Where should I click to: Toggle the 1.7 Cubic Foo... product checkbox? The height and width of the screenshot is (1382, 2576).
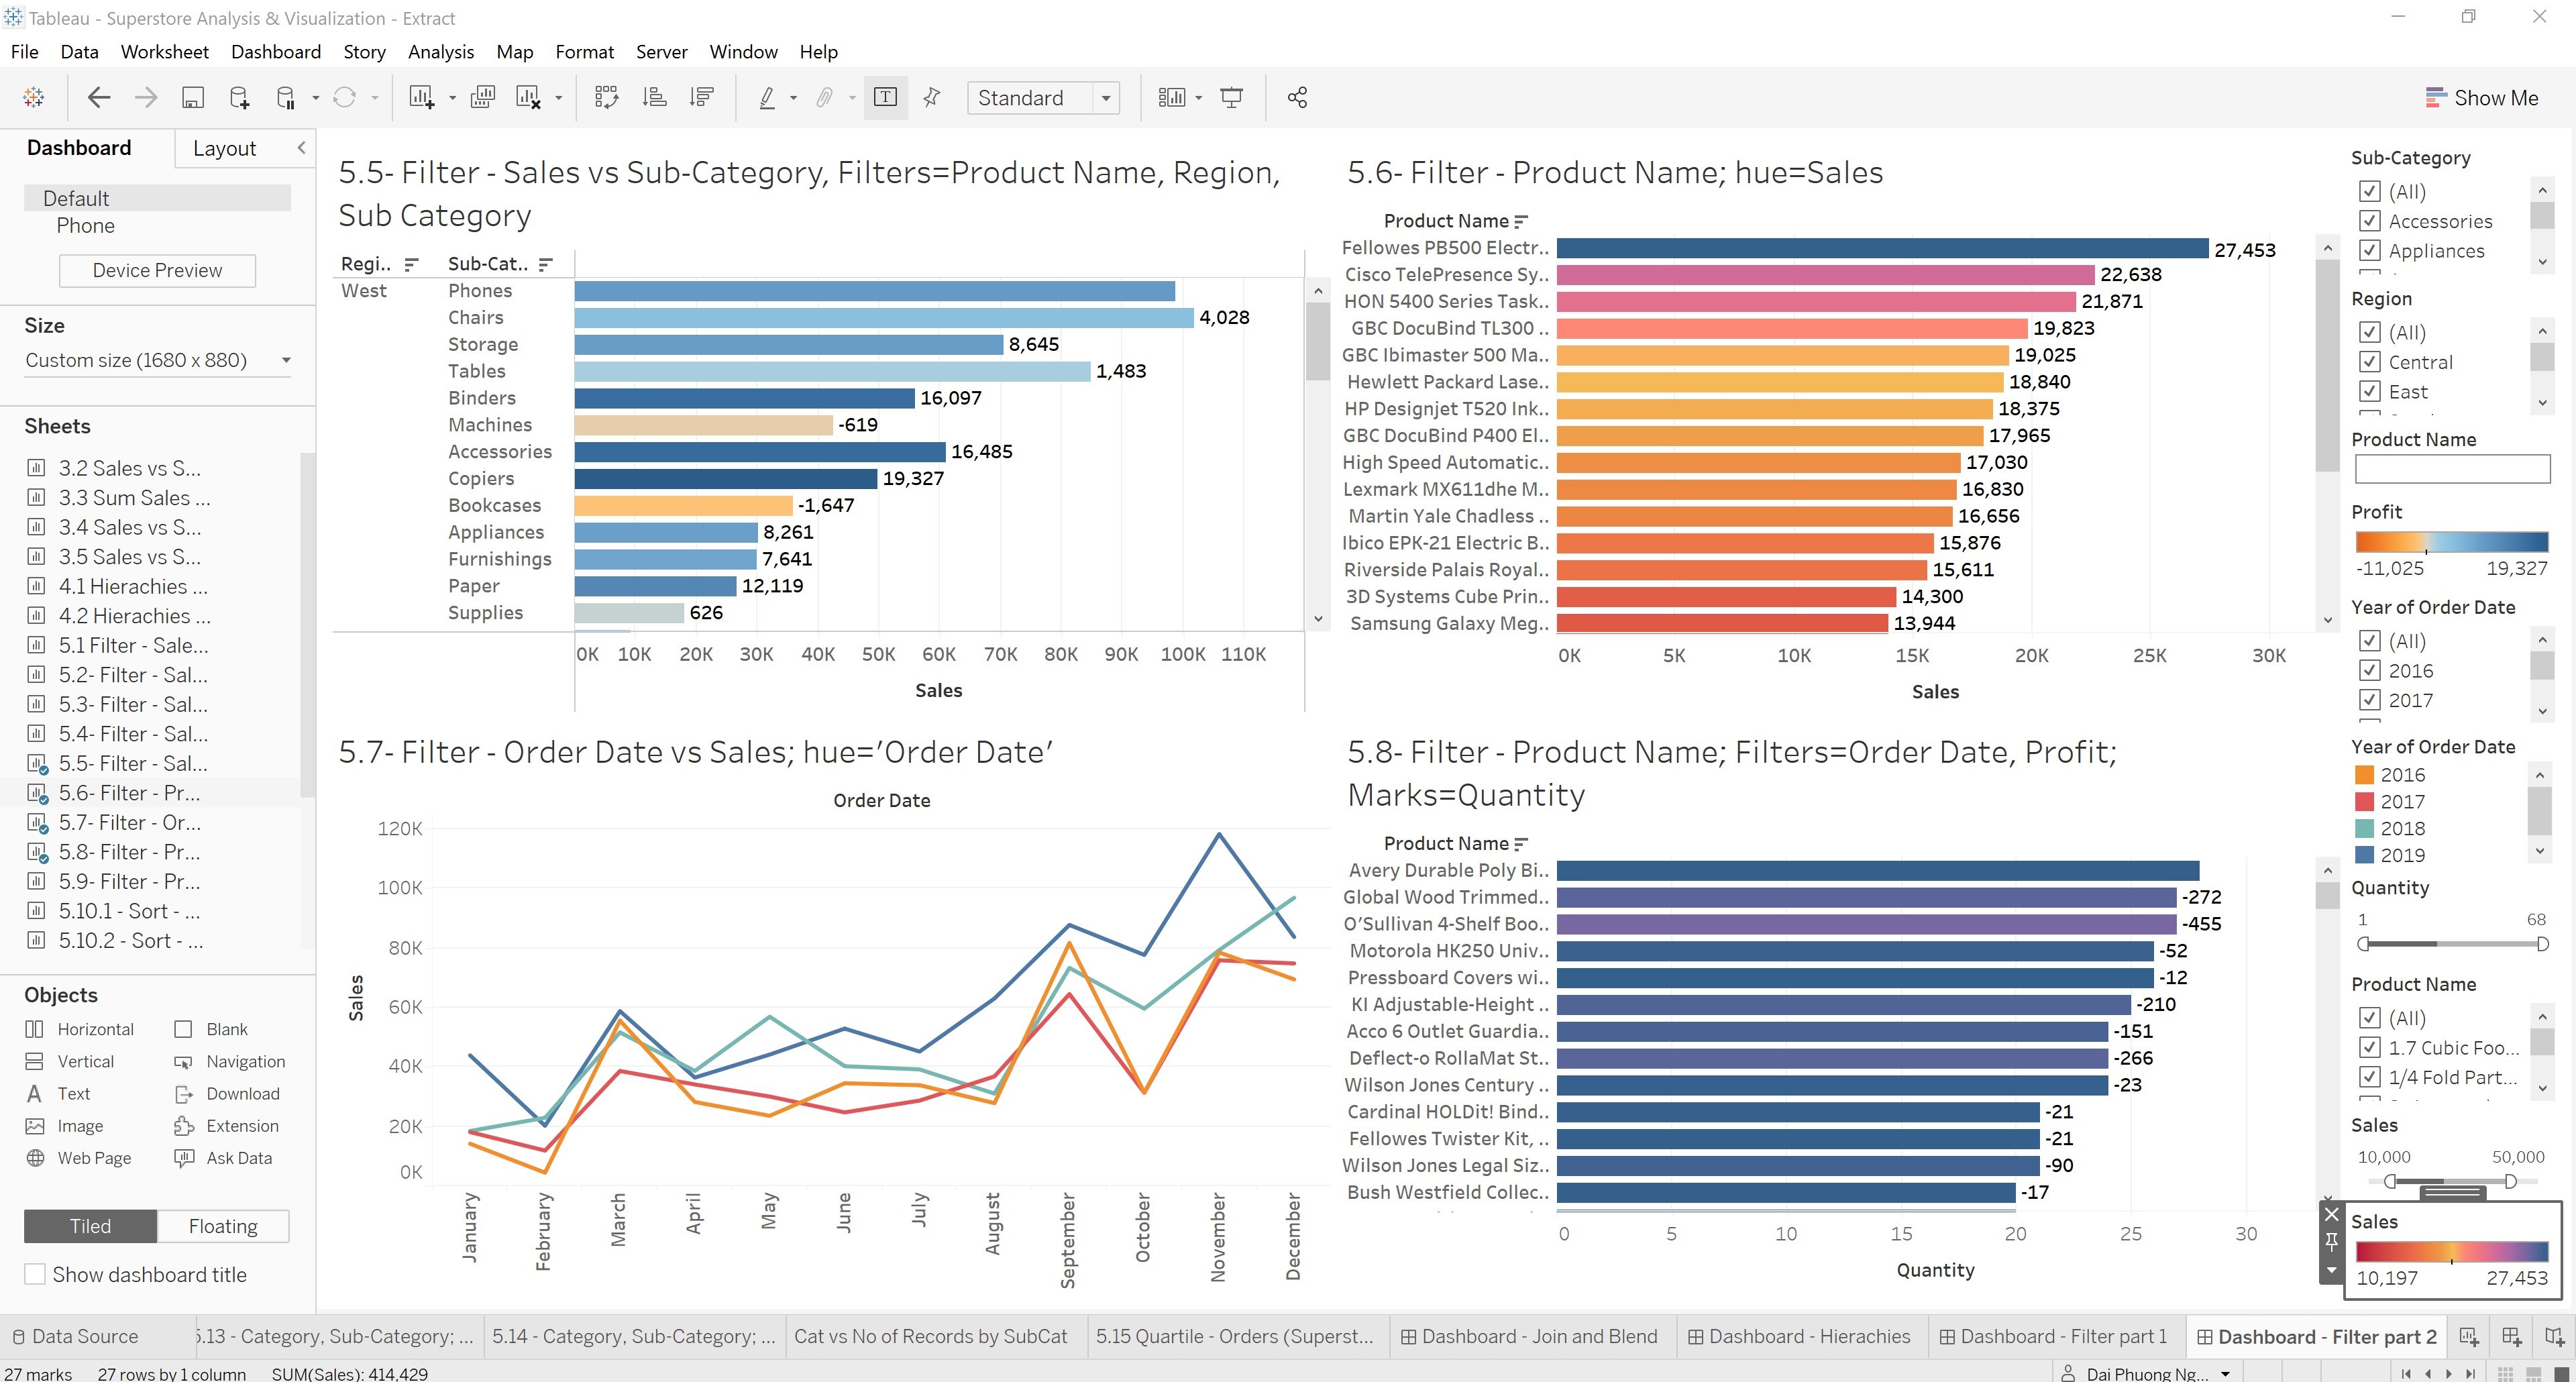click(x=2369, y=1047)
